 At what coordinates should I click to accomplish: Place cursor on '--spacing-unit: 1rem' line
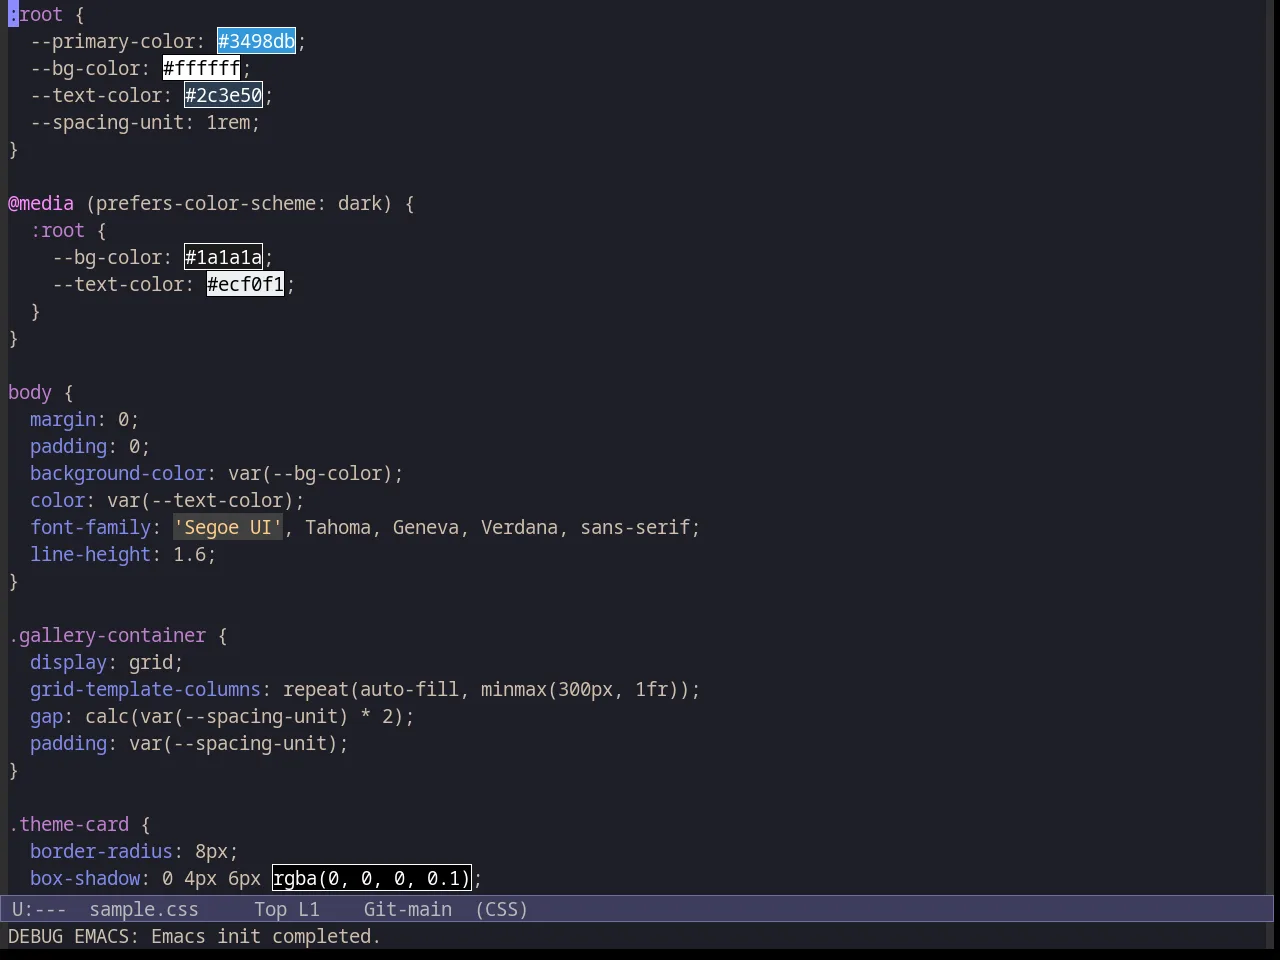145,122
